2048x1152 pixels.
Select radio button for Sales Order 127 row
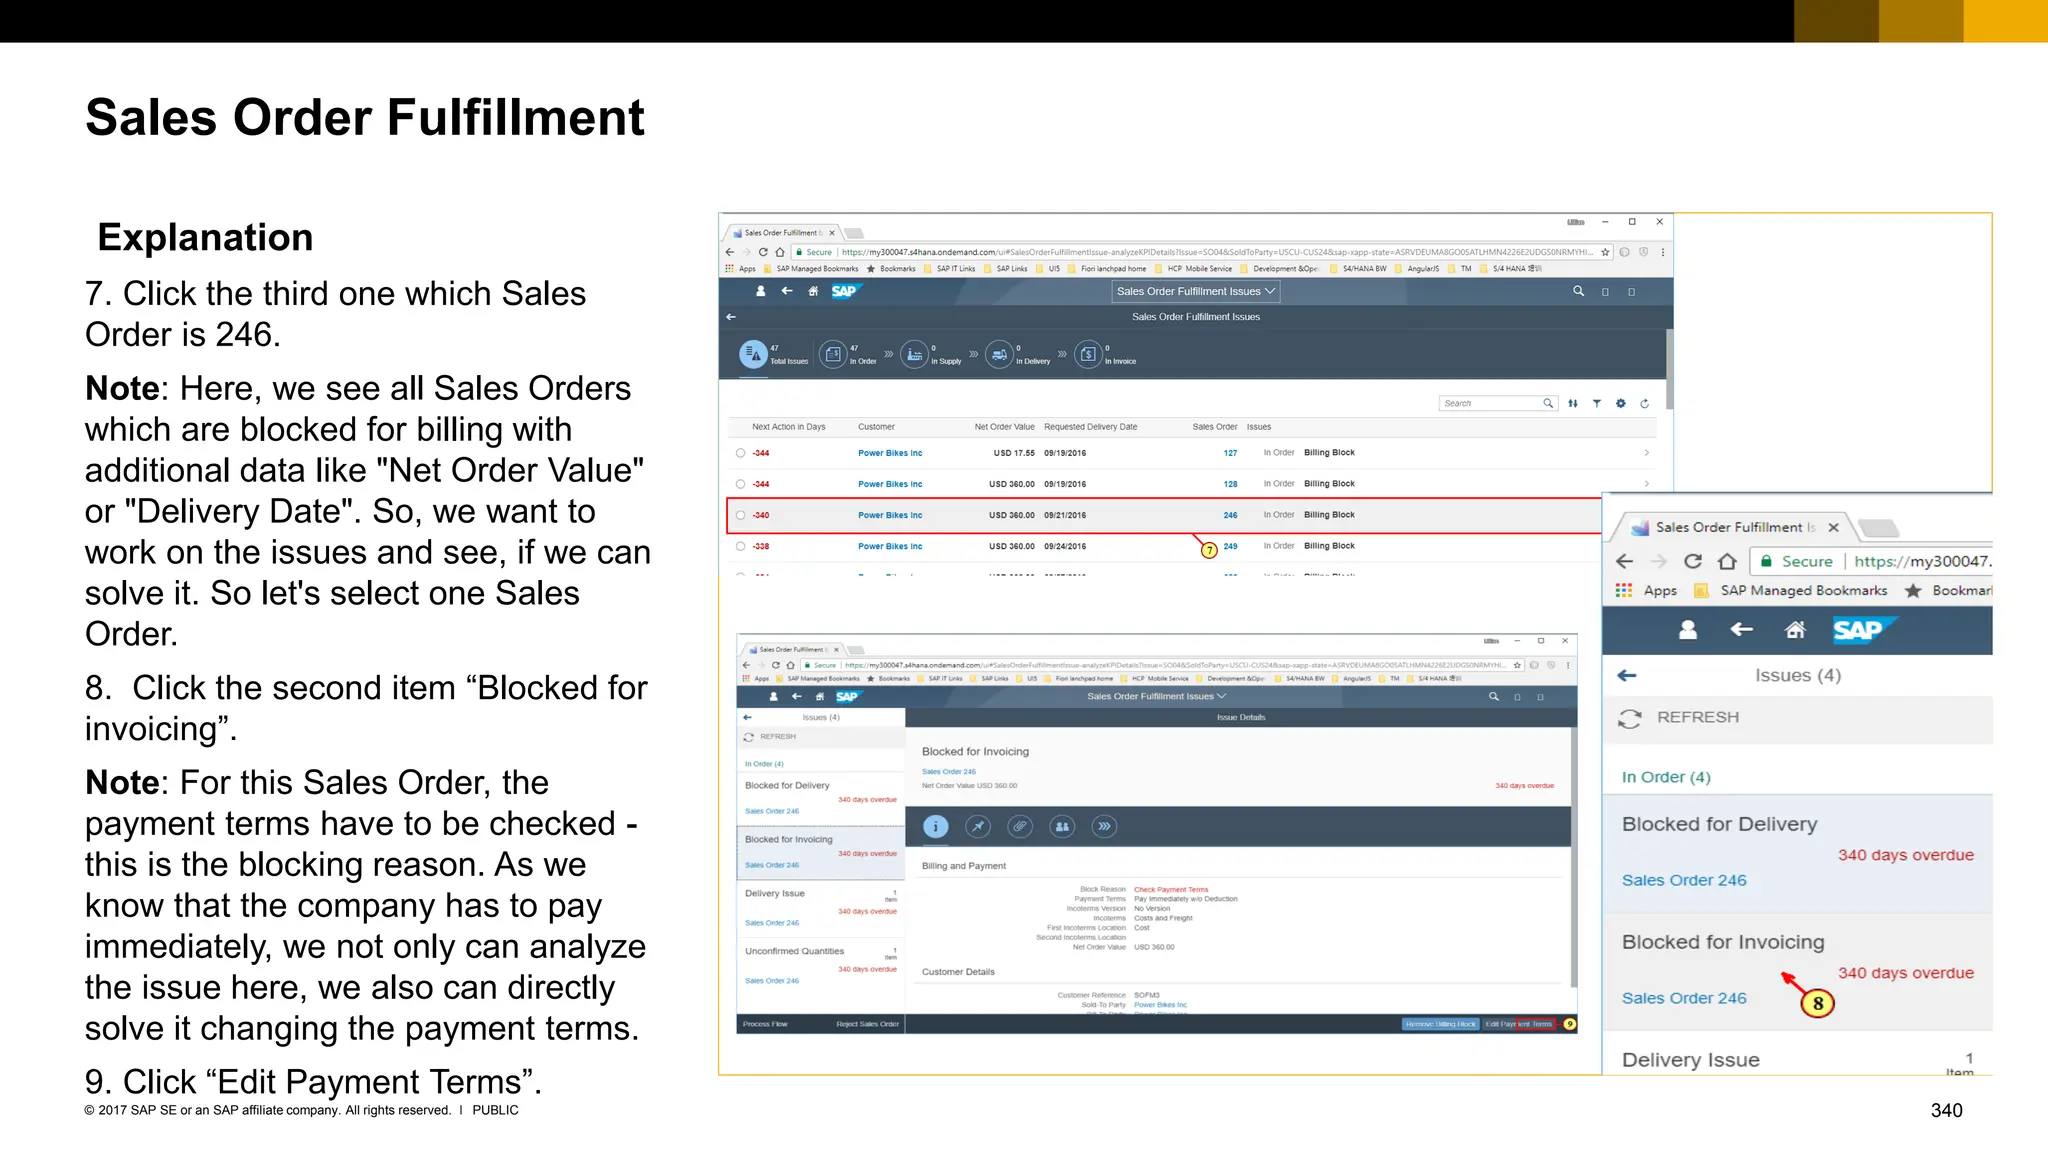pos(741,453)
